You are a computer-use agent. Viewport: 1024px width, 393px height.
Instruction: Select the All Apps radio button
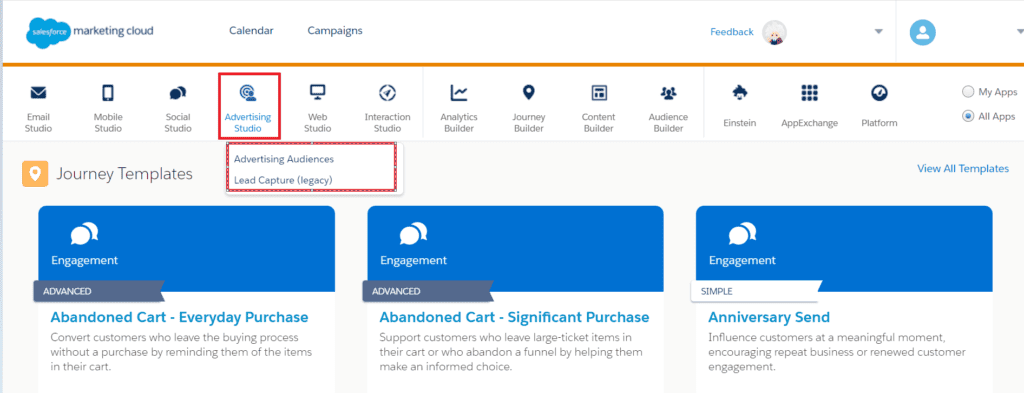[x=968, y=116]
